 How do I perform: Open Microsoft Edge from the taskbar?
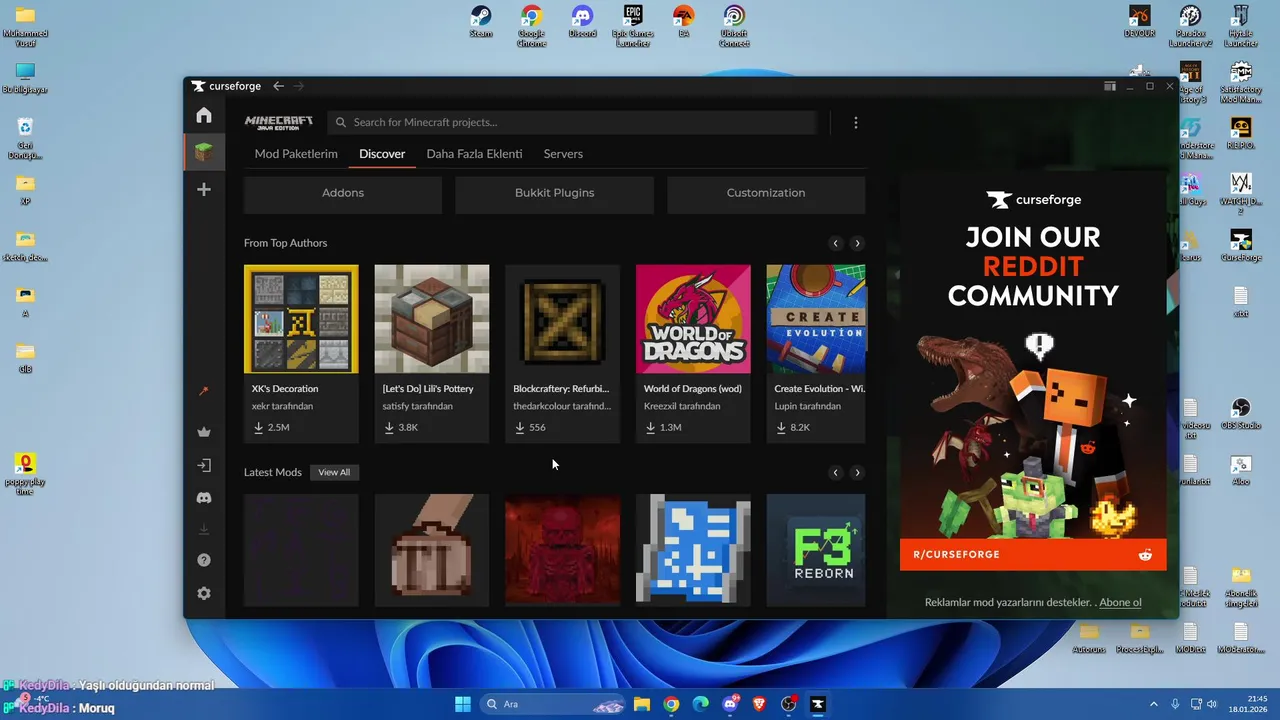coord(701,704)
